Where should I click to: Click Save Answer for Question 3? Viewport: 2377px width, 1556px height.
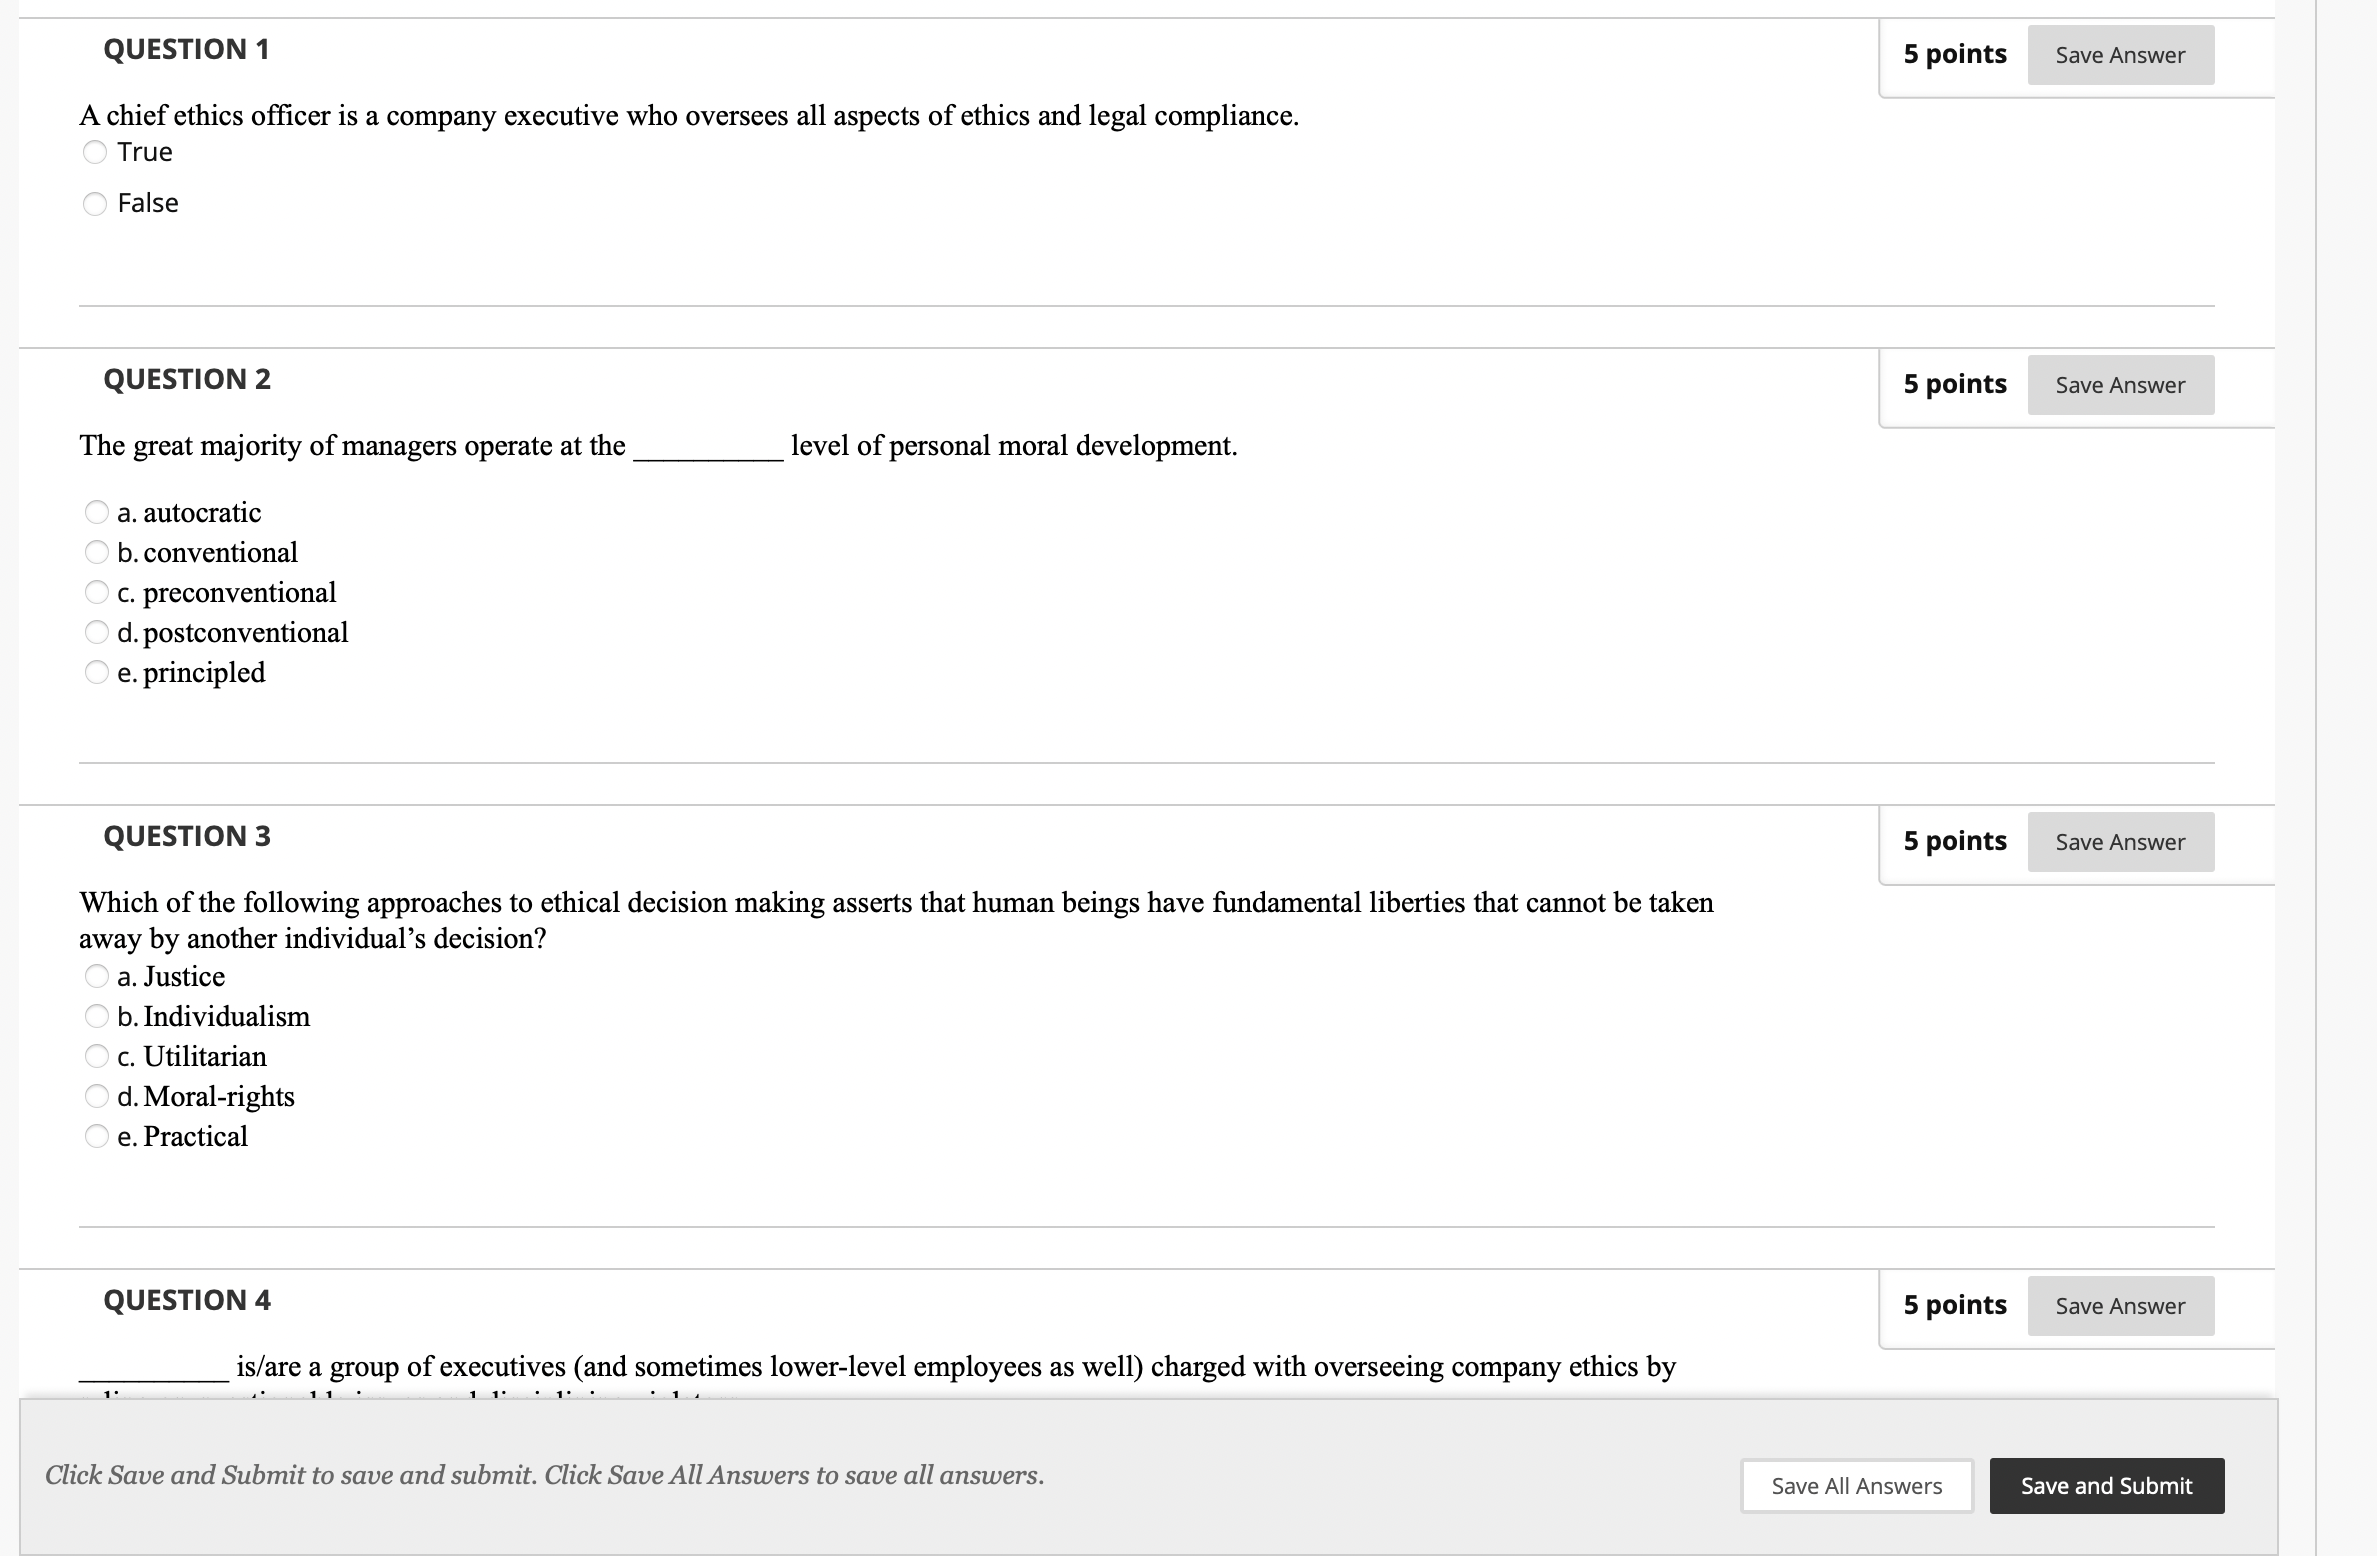point(2120,841)
